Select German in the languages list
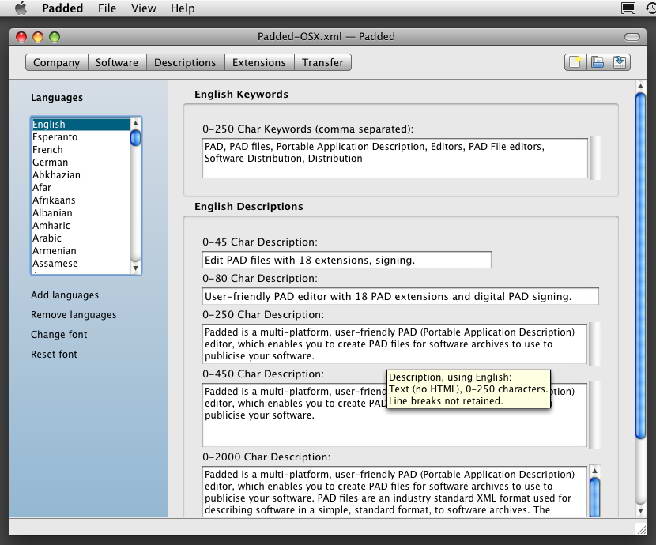Viewport: 657px width, 545px height. pos(81,162)
